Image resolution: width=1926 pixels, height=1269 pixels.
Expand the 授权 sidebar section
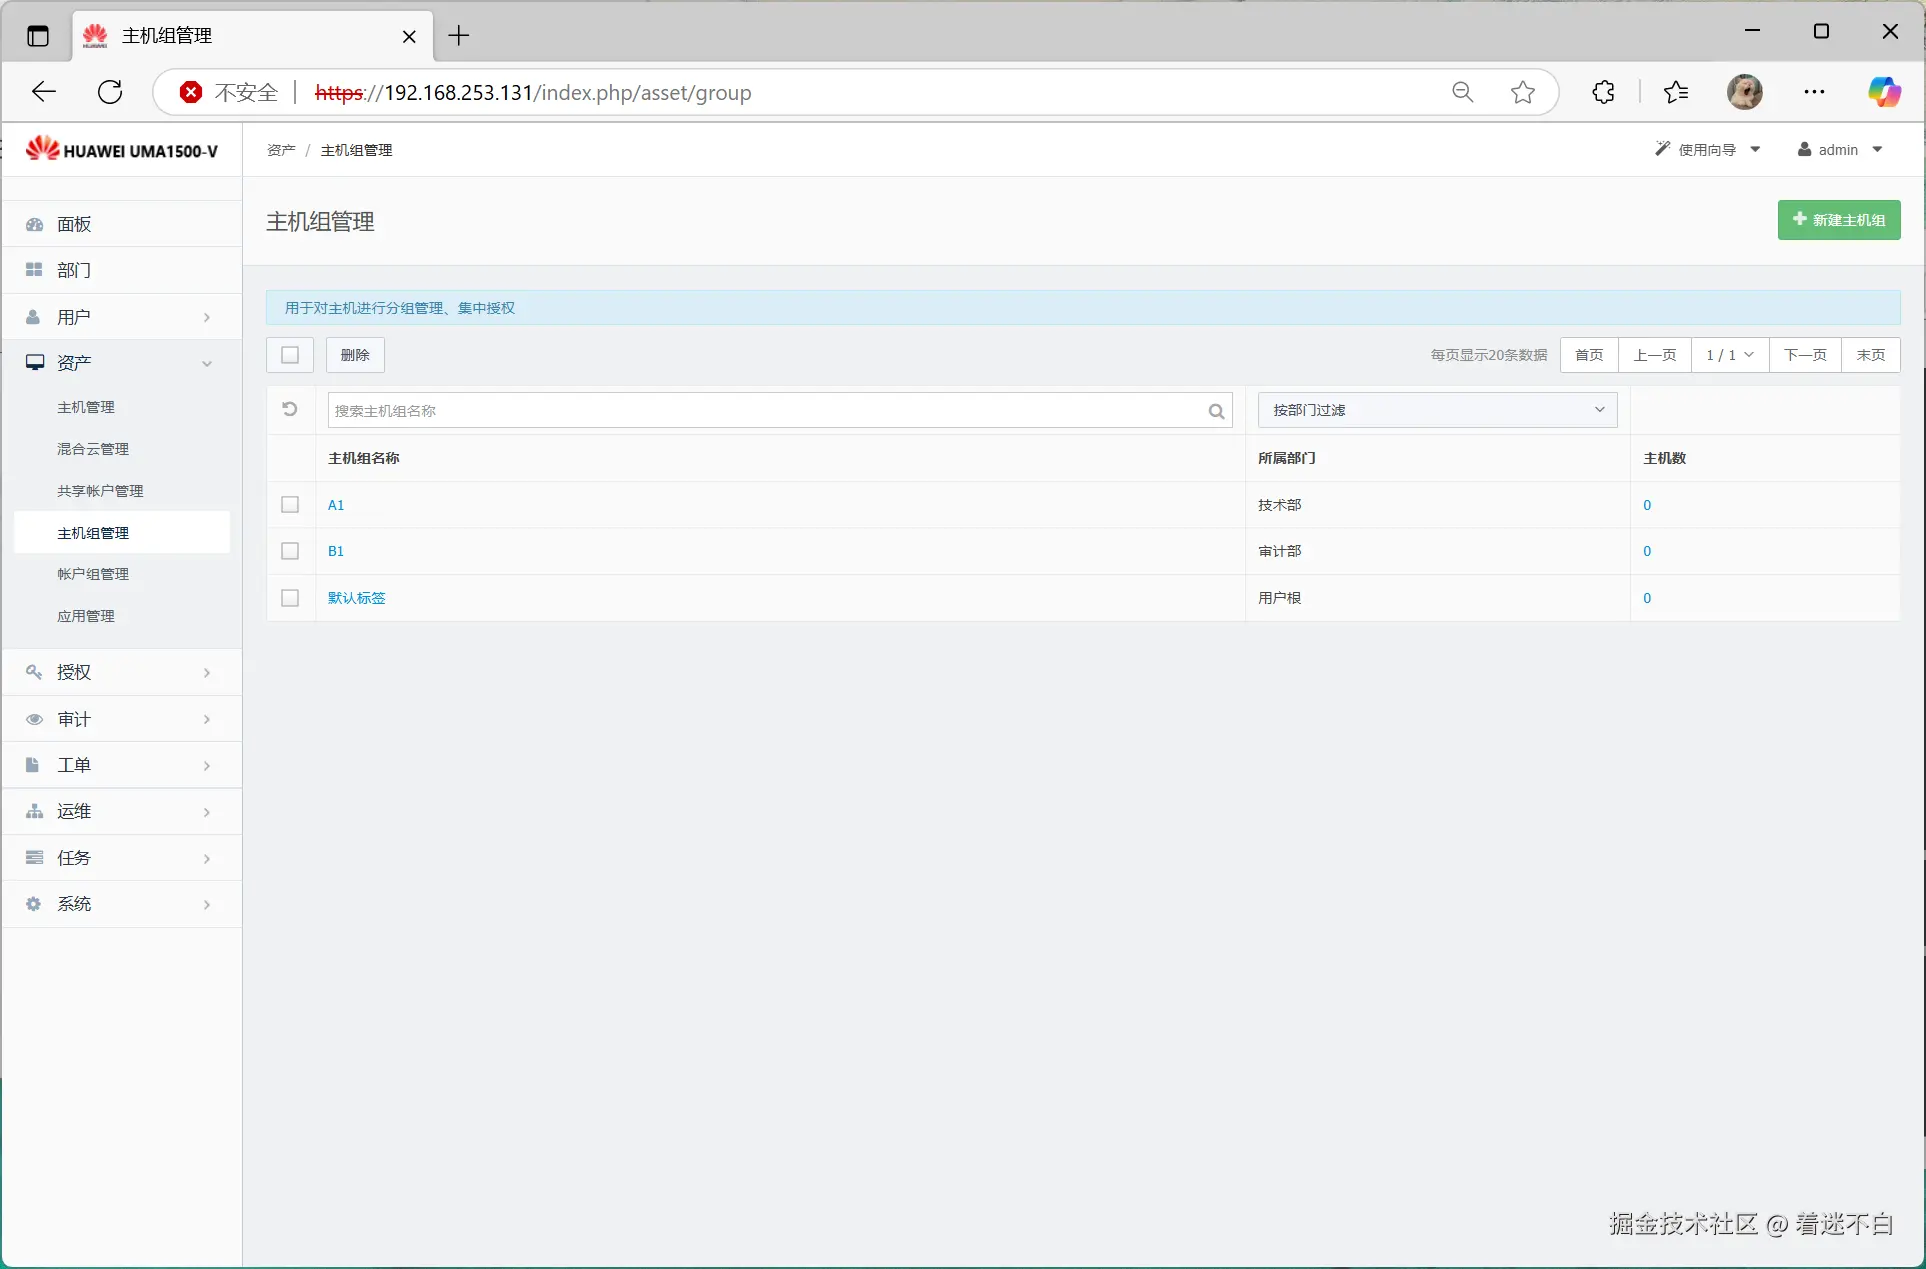[121, 672]
